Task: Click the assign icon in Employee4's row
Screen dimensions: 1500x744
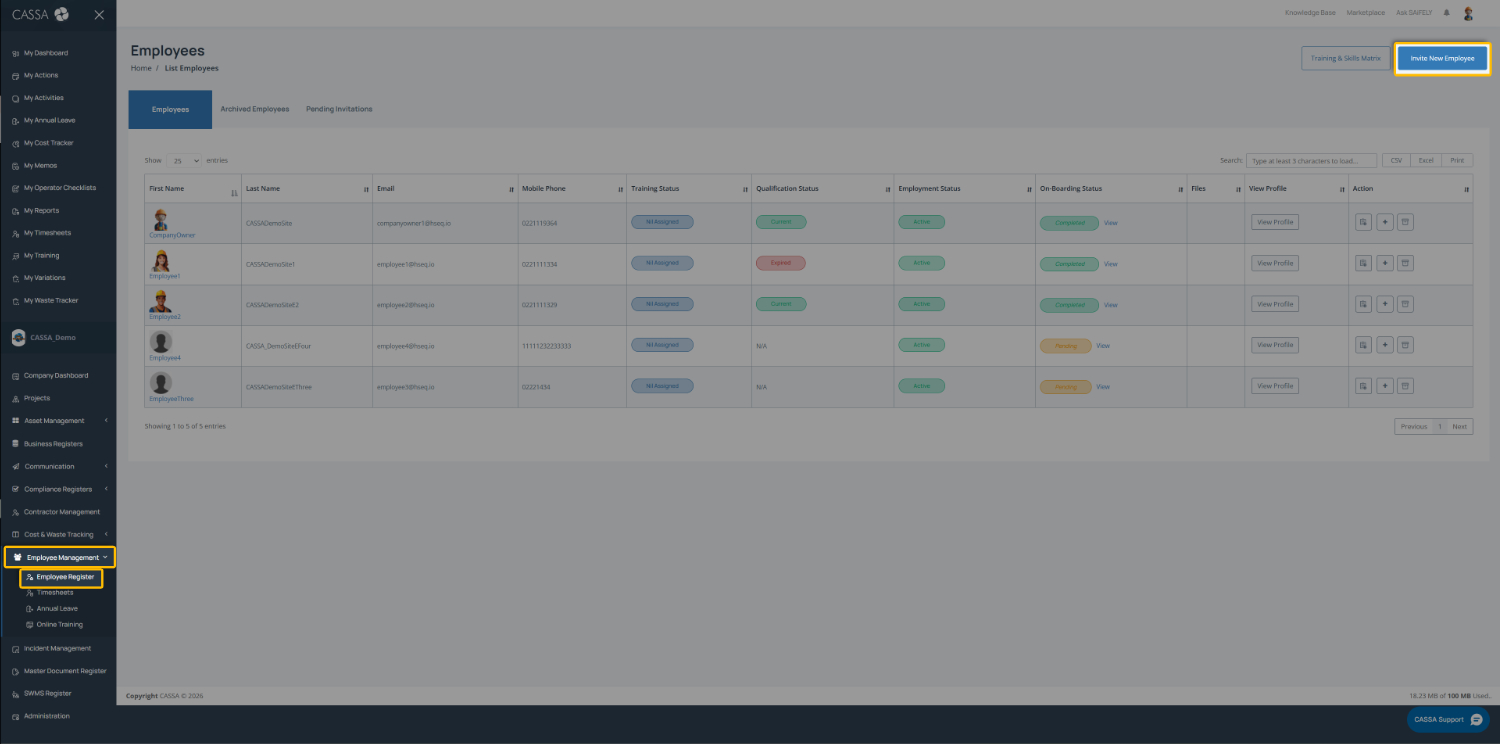Action: point(1364,345)
